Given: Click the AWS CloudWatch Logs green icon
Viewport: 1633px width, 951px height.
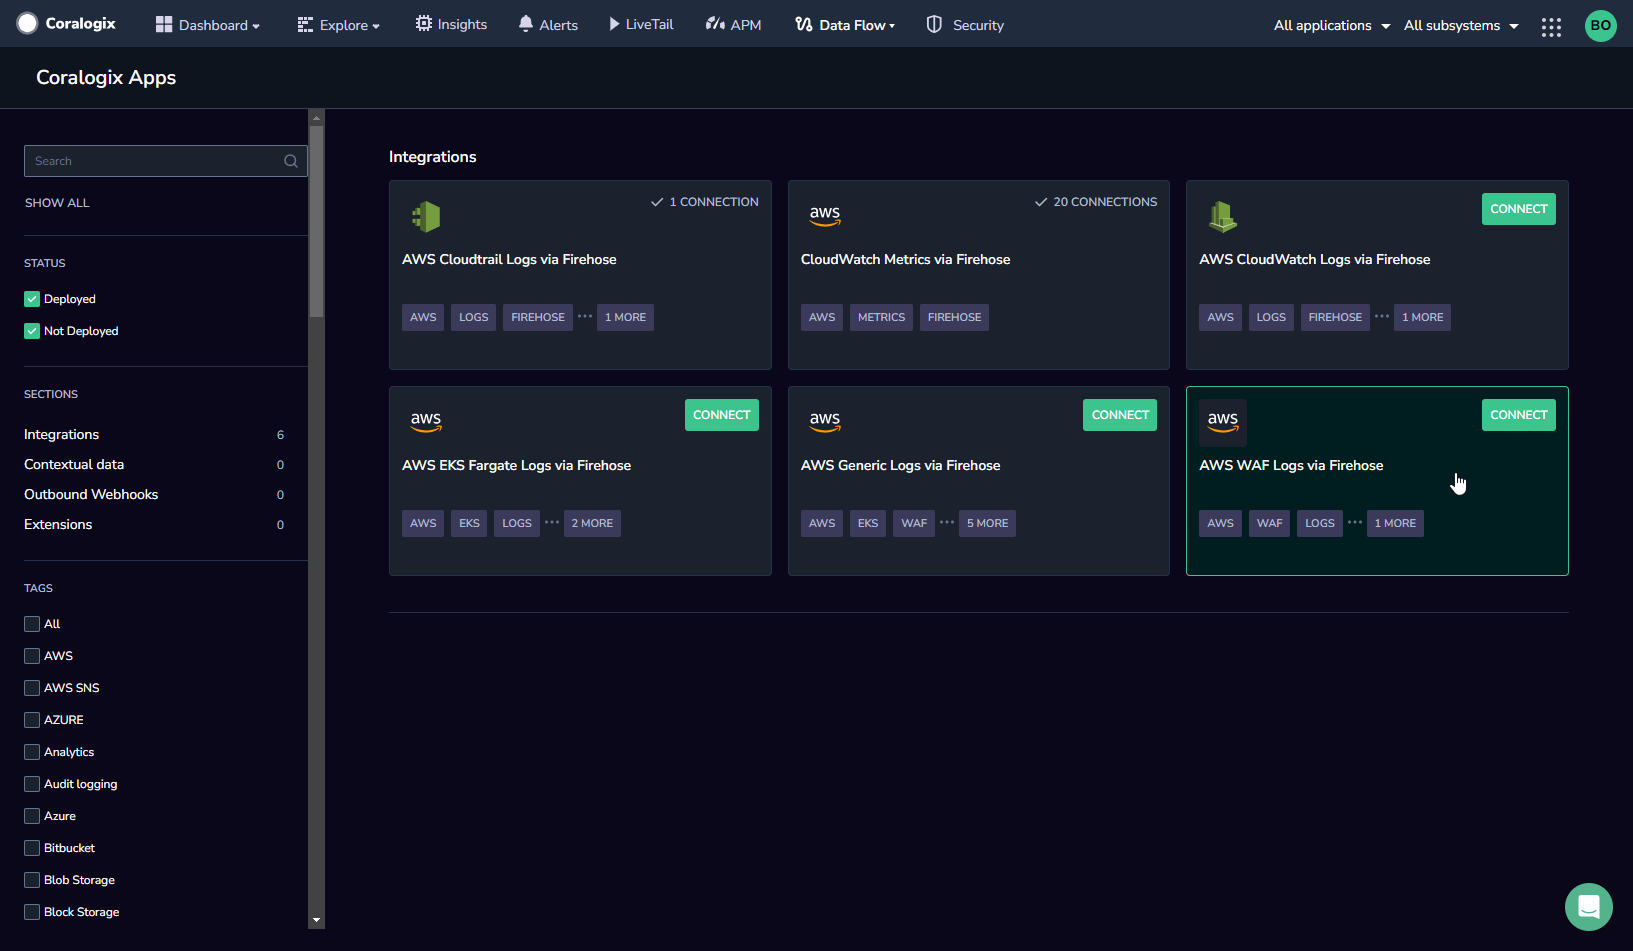Looking at the screenshot, I should point(1223,216).
